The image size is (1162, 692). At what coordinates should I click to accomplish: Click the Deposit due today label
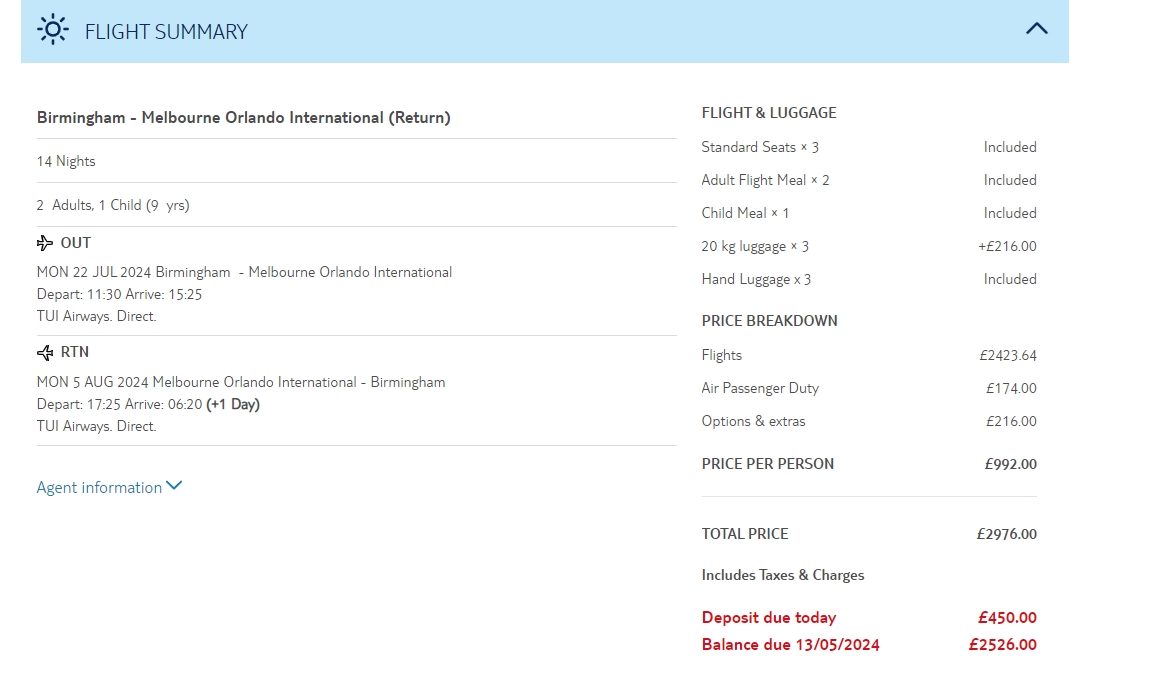point(769,618)
